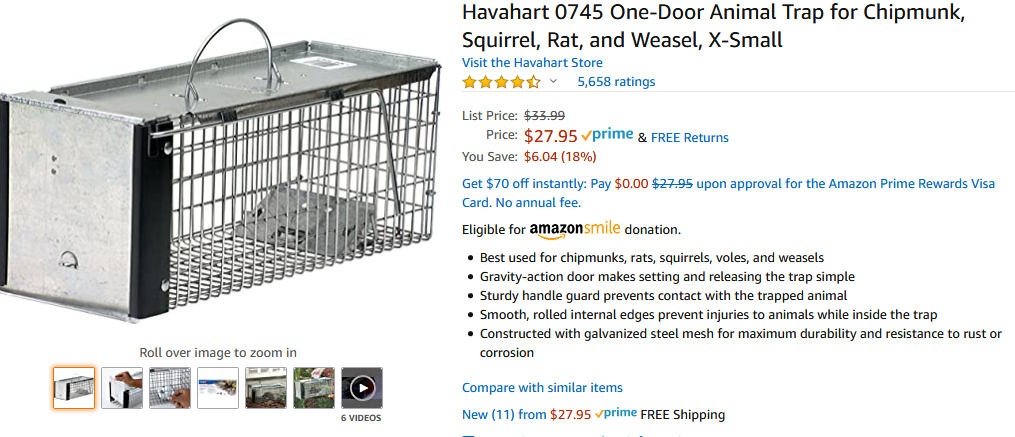Select thumbnail of trap set outdoors
The height and width of the screenshot is (437, 1015).
pos(266,388)
